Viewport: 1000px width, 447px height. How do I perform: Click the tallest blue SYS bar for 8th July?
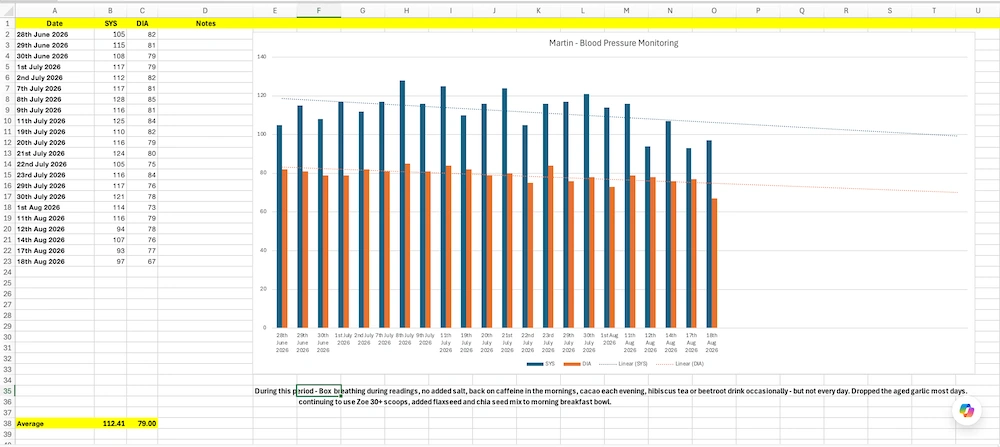[402, 204]
